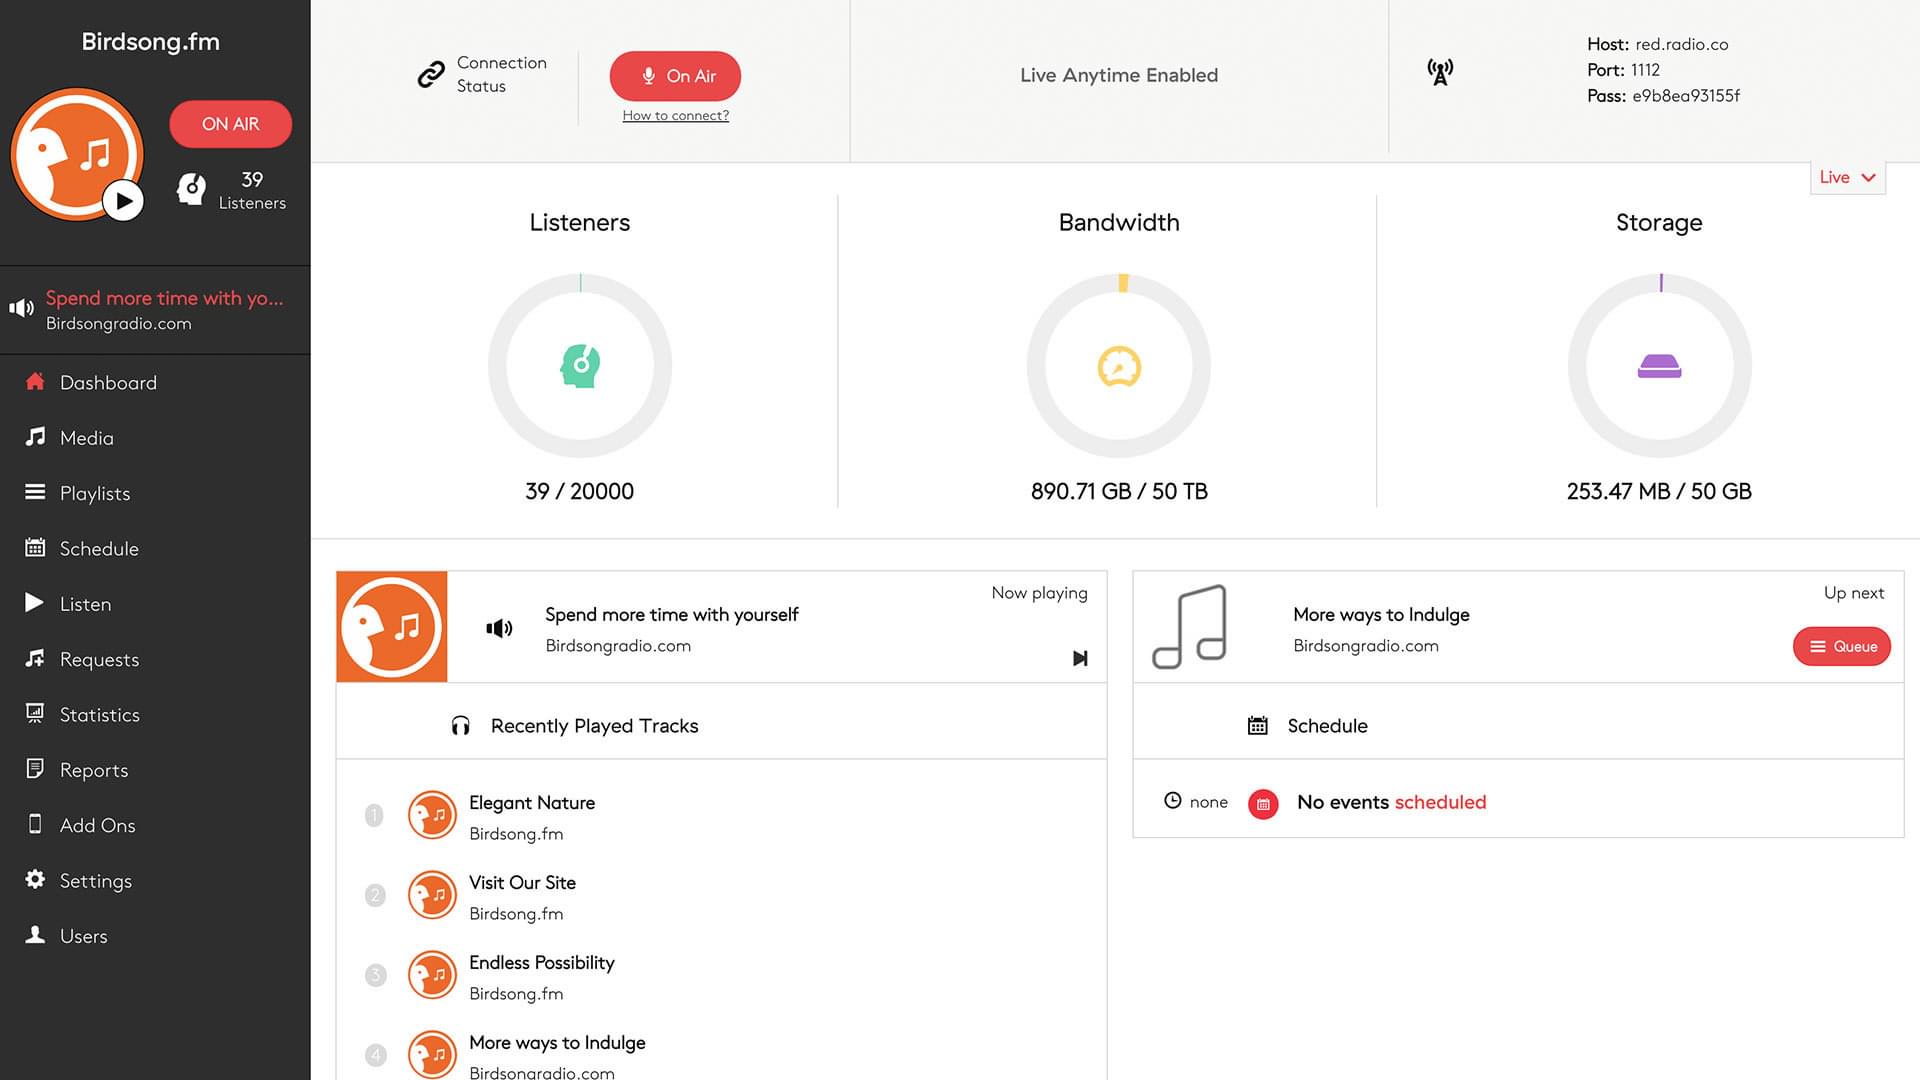Screen dimensions: 1920x1080
Task: Toggle the red ON AIR sidebar button
Action: [x=230, y=124]
